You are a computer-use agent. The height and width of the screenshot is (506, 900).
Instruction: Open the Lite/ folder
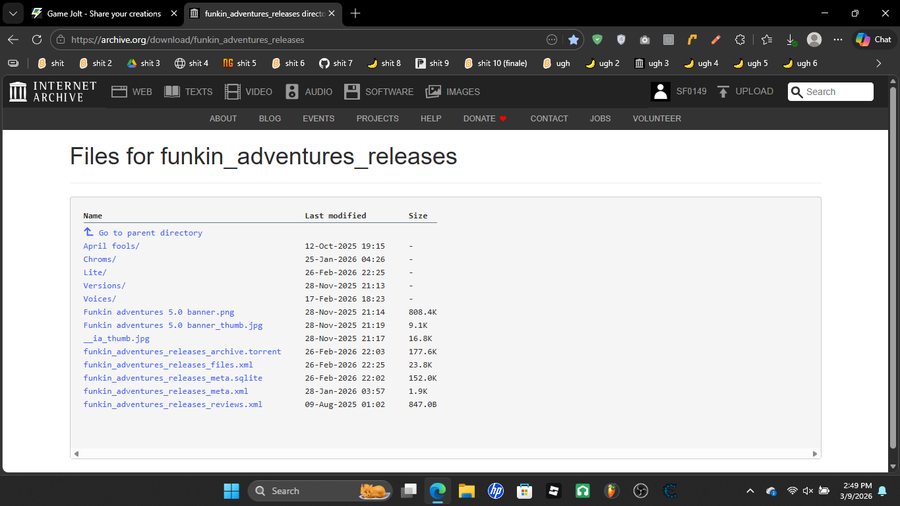[x=95, y=272]
